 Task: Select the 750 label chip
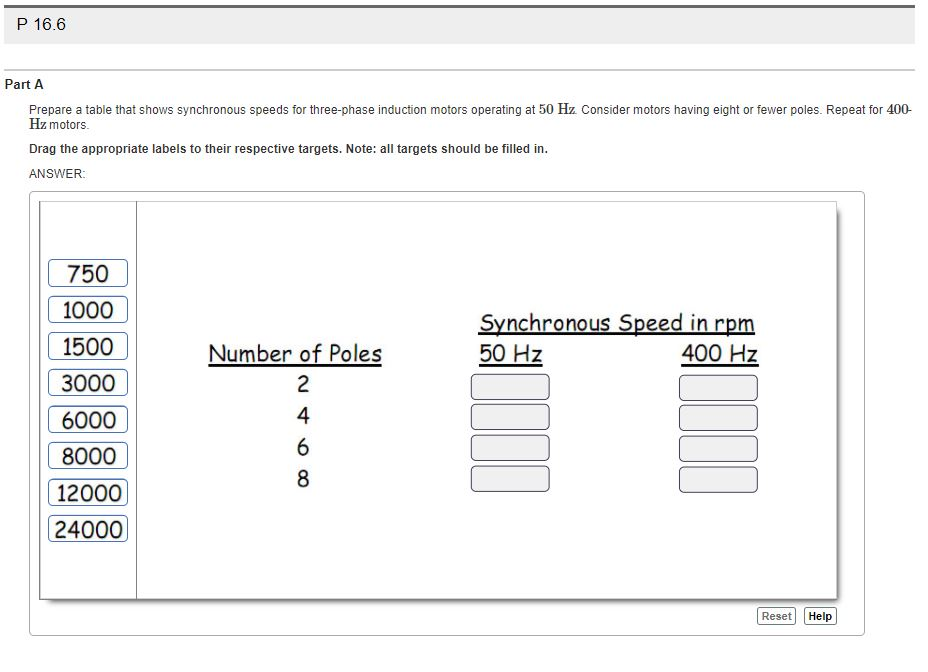pyautogui.click(x=87, y=273)
